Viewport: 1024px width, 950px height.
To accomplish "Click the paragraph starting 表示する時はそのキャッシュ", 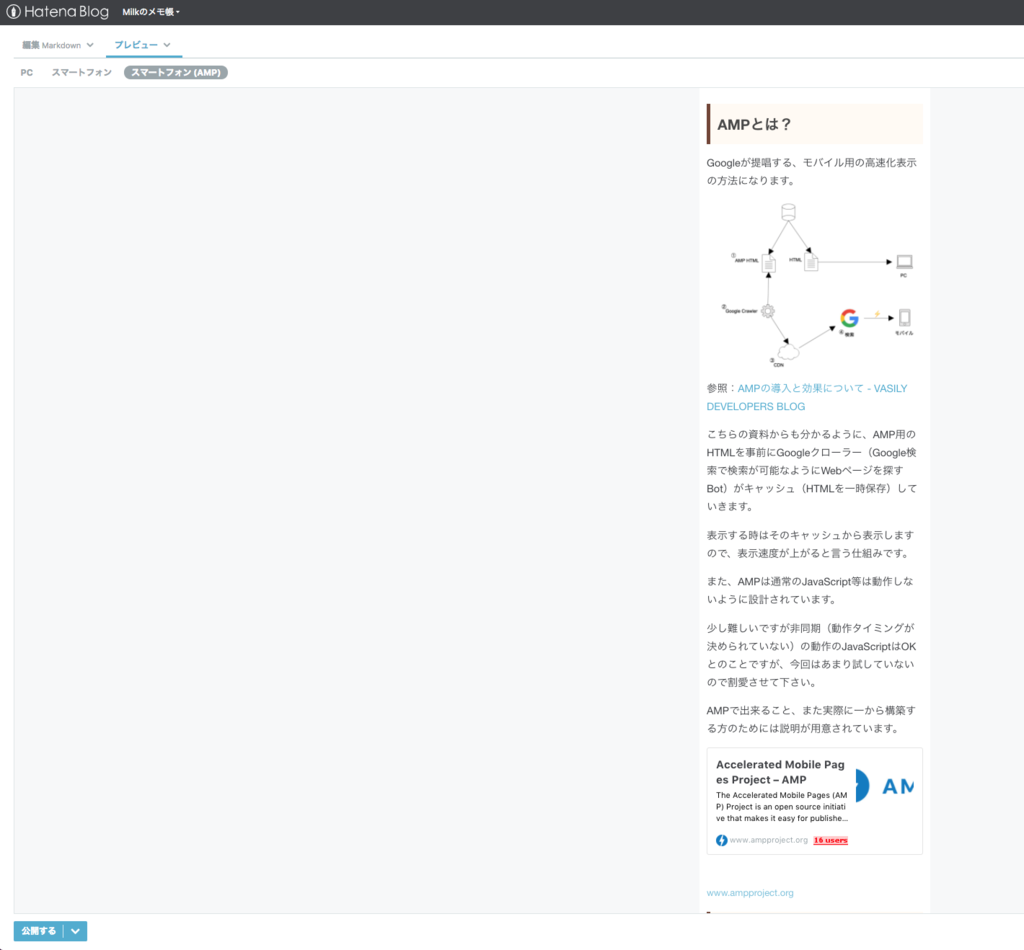I will click(810, 544).
